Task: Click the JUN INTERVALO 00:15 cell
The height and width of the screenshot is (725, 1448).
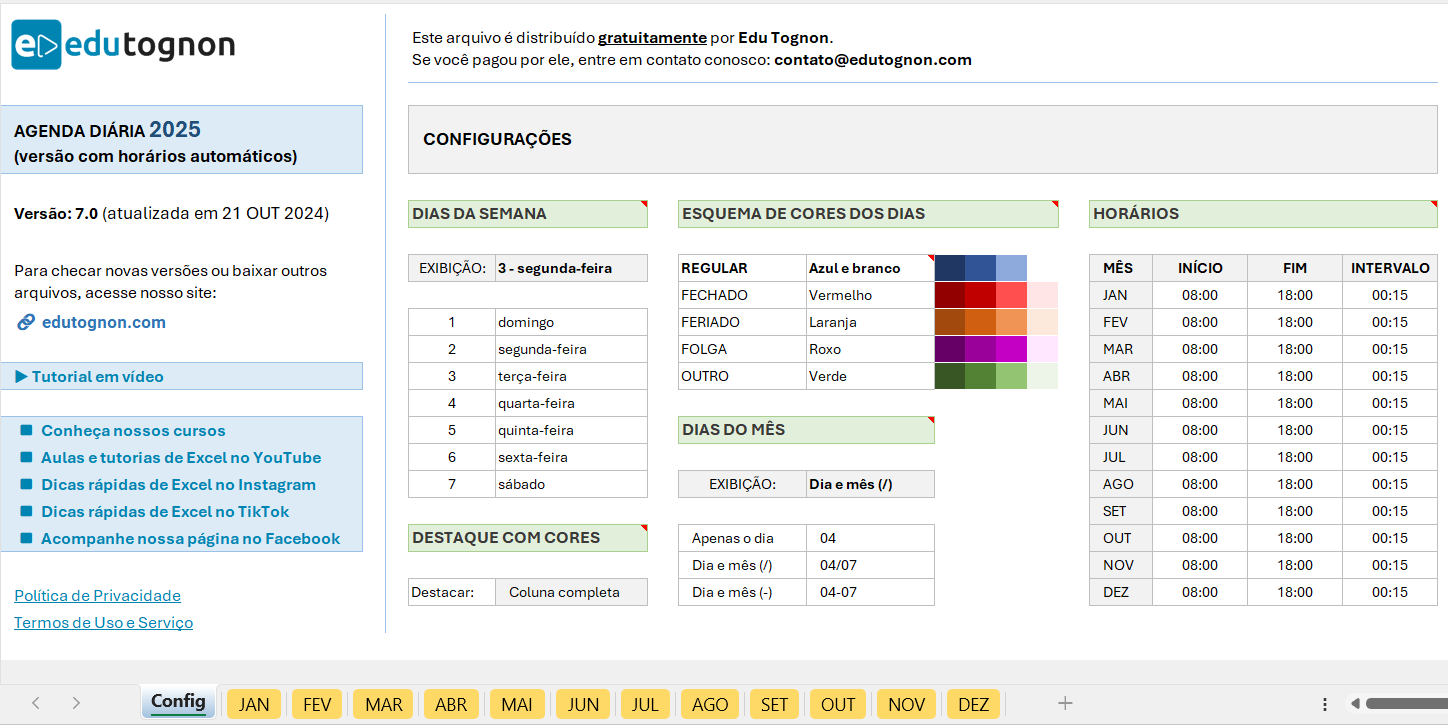Action: pos(1390,430)
